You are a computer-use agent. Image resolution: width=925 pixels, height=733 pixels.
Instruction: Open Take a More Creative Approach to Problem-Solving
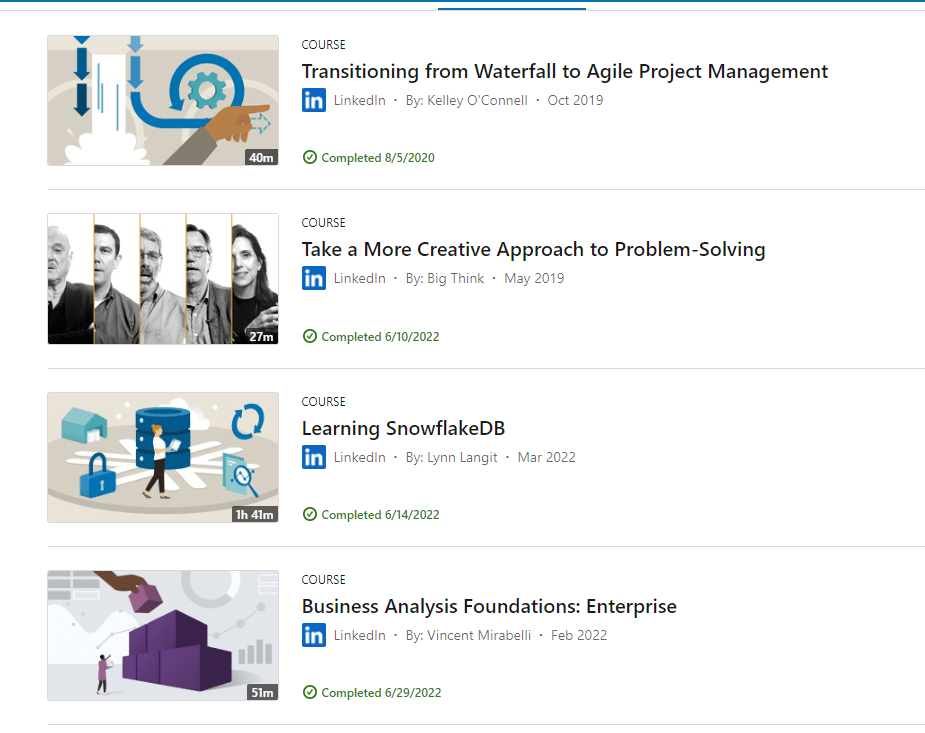pos(533,249)
